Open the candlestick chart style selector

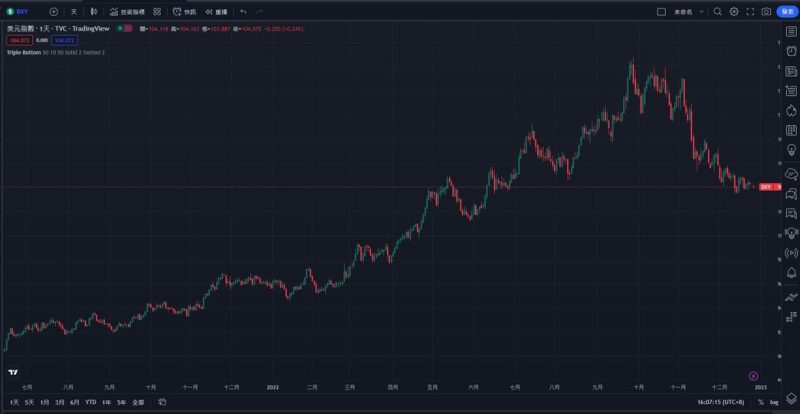pyautogui.click(x=93, y=11)
